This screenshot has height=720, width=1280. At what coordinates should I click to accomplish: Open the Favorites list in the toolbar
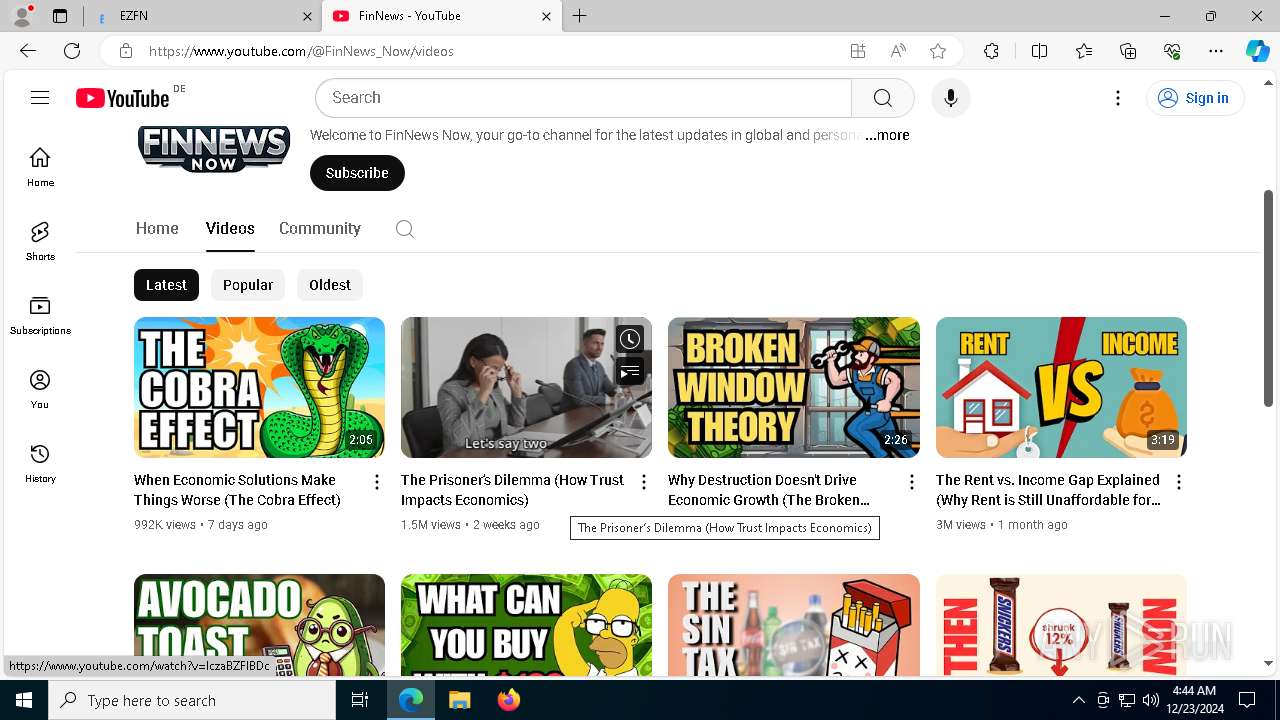(1084, 51)
